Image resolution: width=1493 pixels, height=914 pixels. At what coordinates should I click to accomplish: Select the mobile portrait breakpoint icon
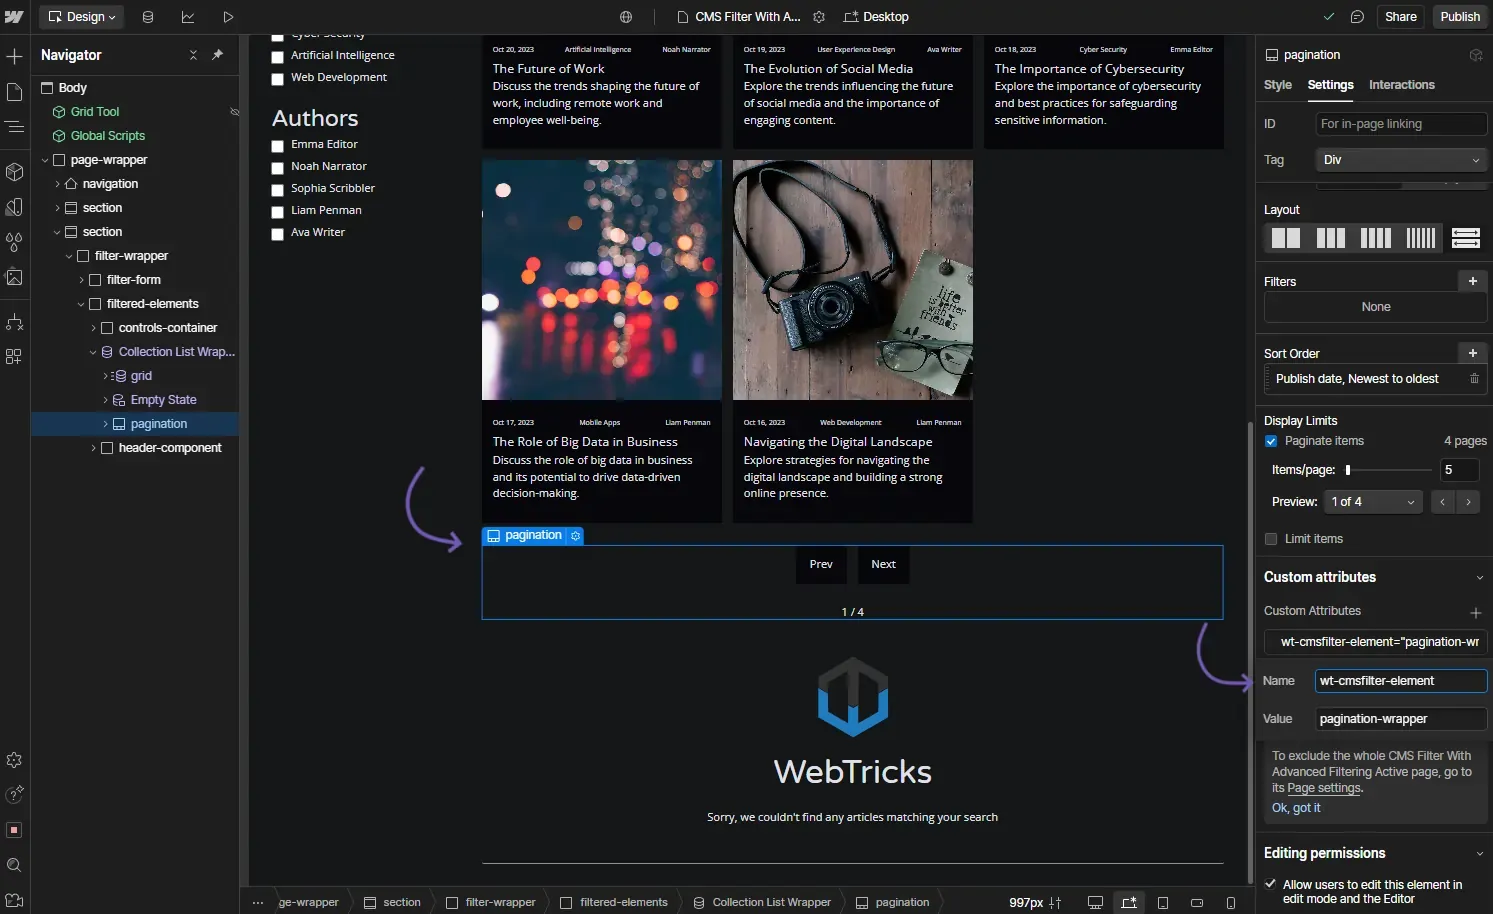coord(1231,903)
